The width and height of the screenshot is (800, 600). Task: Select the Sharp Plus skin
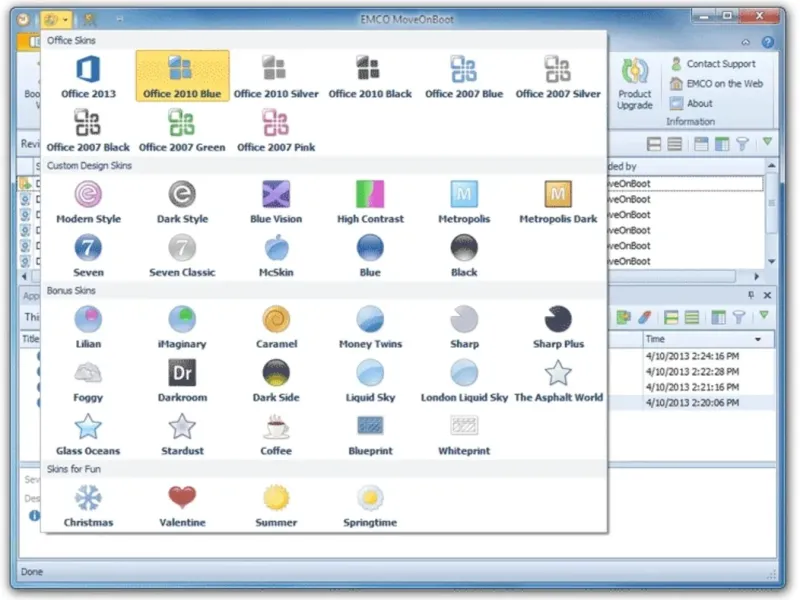click(x=558, y=327)
